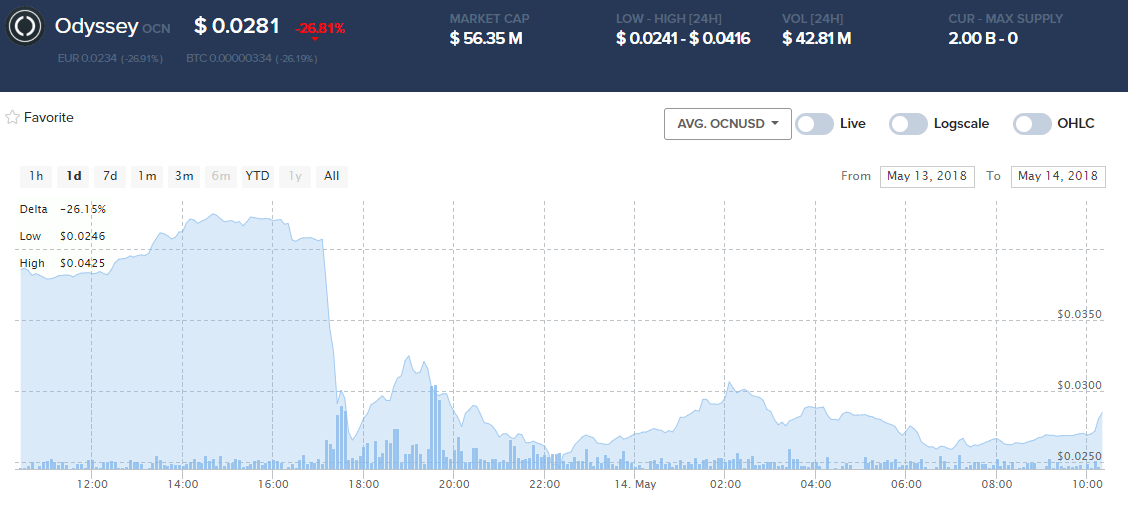Switch on the OHLC toggle
This screenshot has width=1128, height=512.
coord(1032,124)
